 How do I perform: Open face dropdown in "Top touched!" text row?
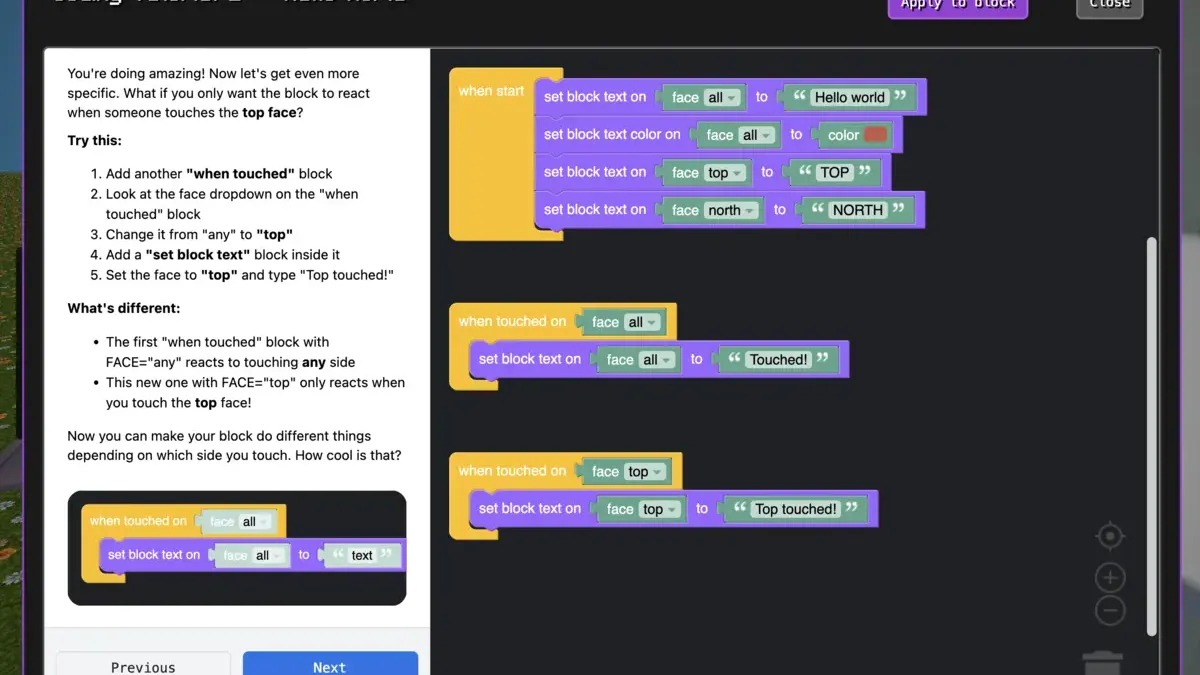point(660,510)
